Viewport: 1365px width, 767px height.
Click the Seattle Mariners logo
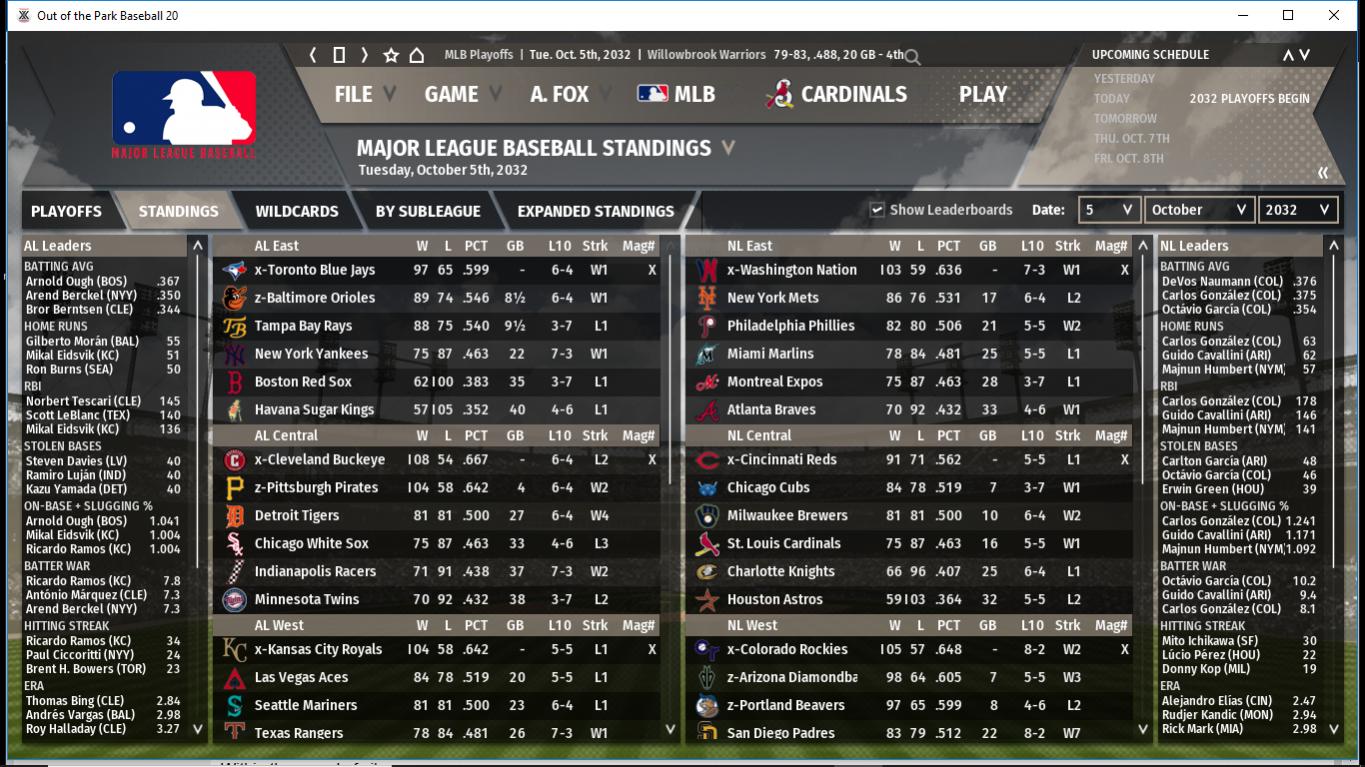coord(234,706)
